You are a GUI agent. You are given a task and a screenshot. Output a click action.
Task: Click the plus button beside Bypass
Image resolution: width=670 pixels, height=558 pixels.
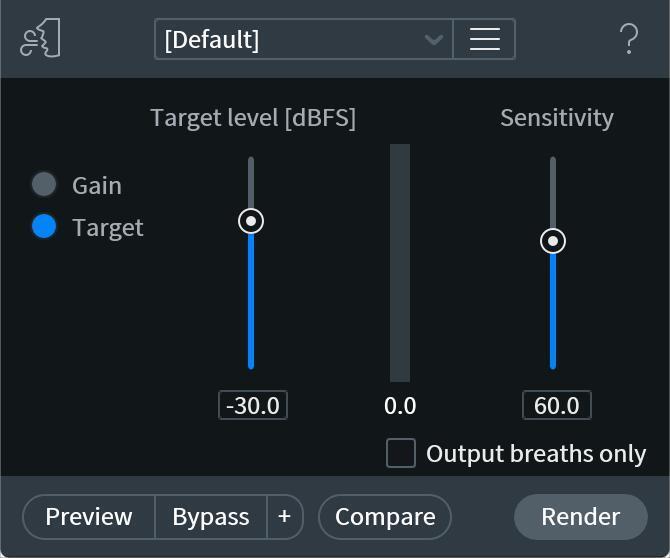coord(284,516)
